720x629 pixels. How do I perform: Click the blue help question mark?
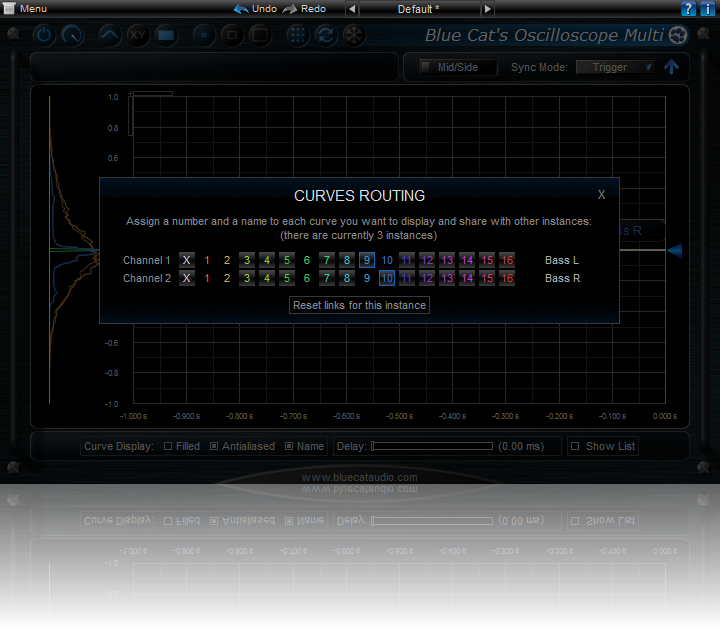pyautogui.click(x=689, y=9)
